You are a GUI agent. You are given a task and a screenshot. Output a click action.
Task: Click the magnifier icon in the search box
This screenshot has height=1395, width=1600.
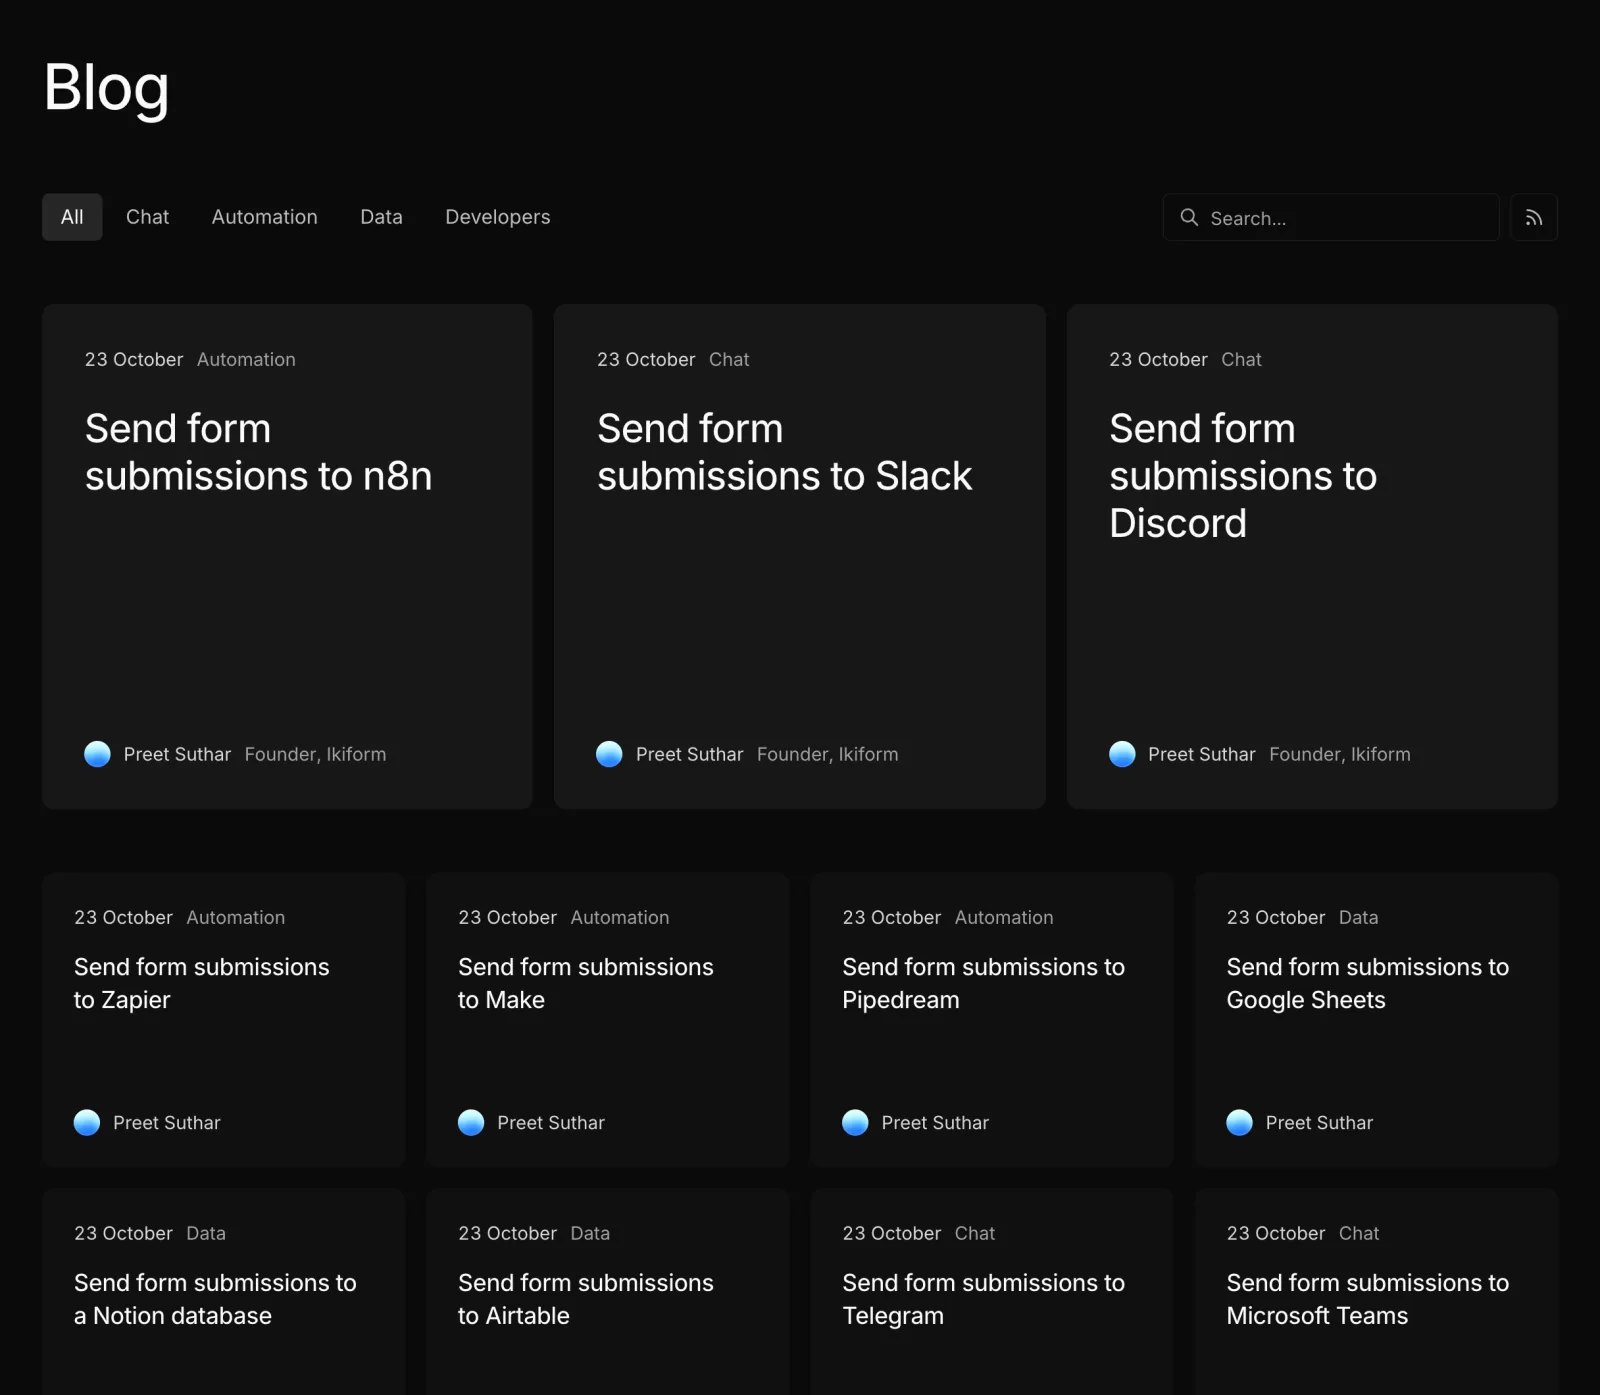[x=1189, y=217]
